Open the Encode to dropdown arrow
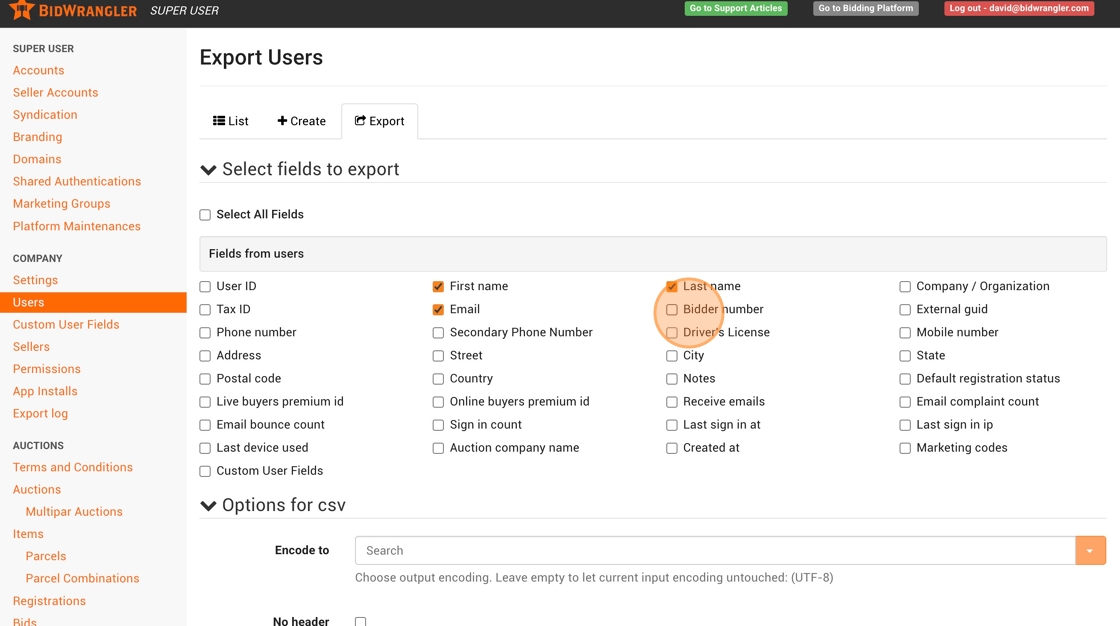 pos(1090,551)
